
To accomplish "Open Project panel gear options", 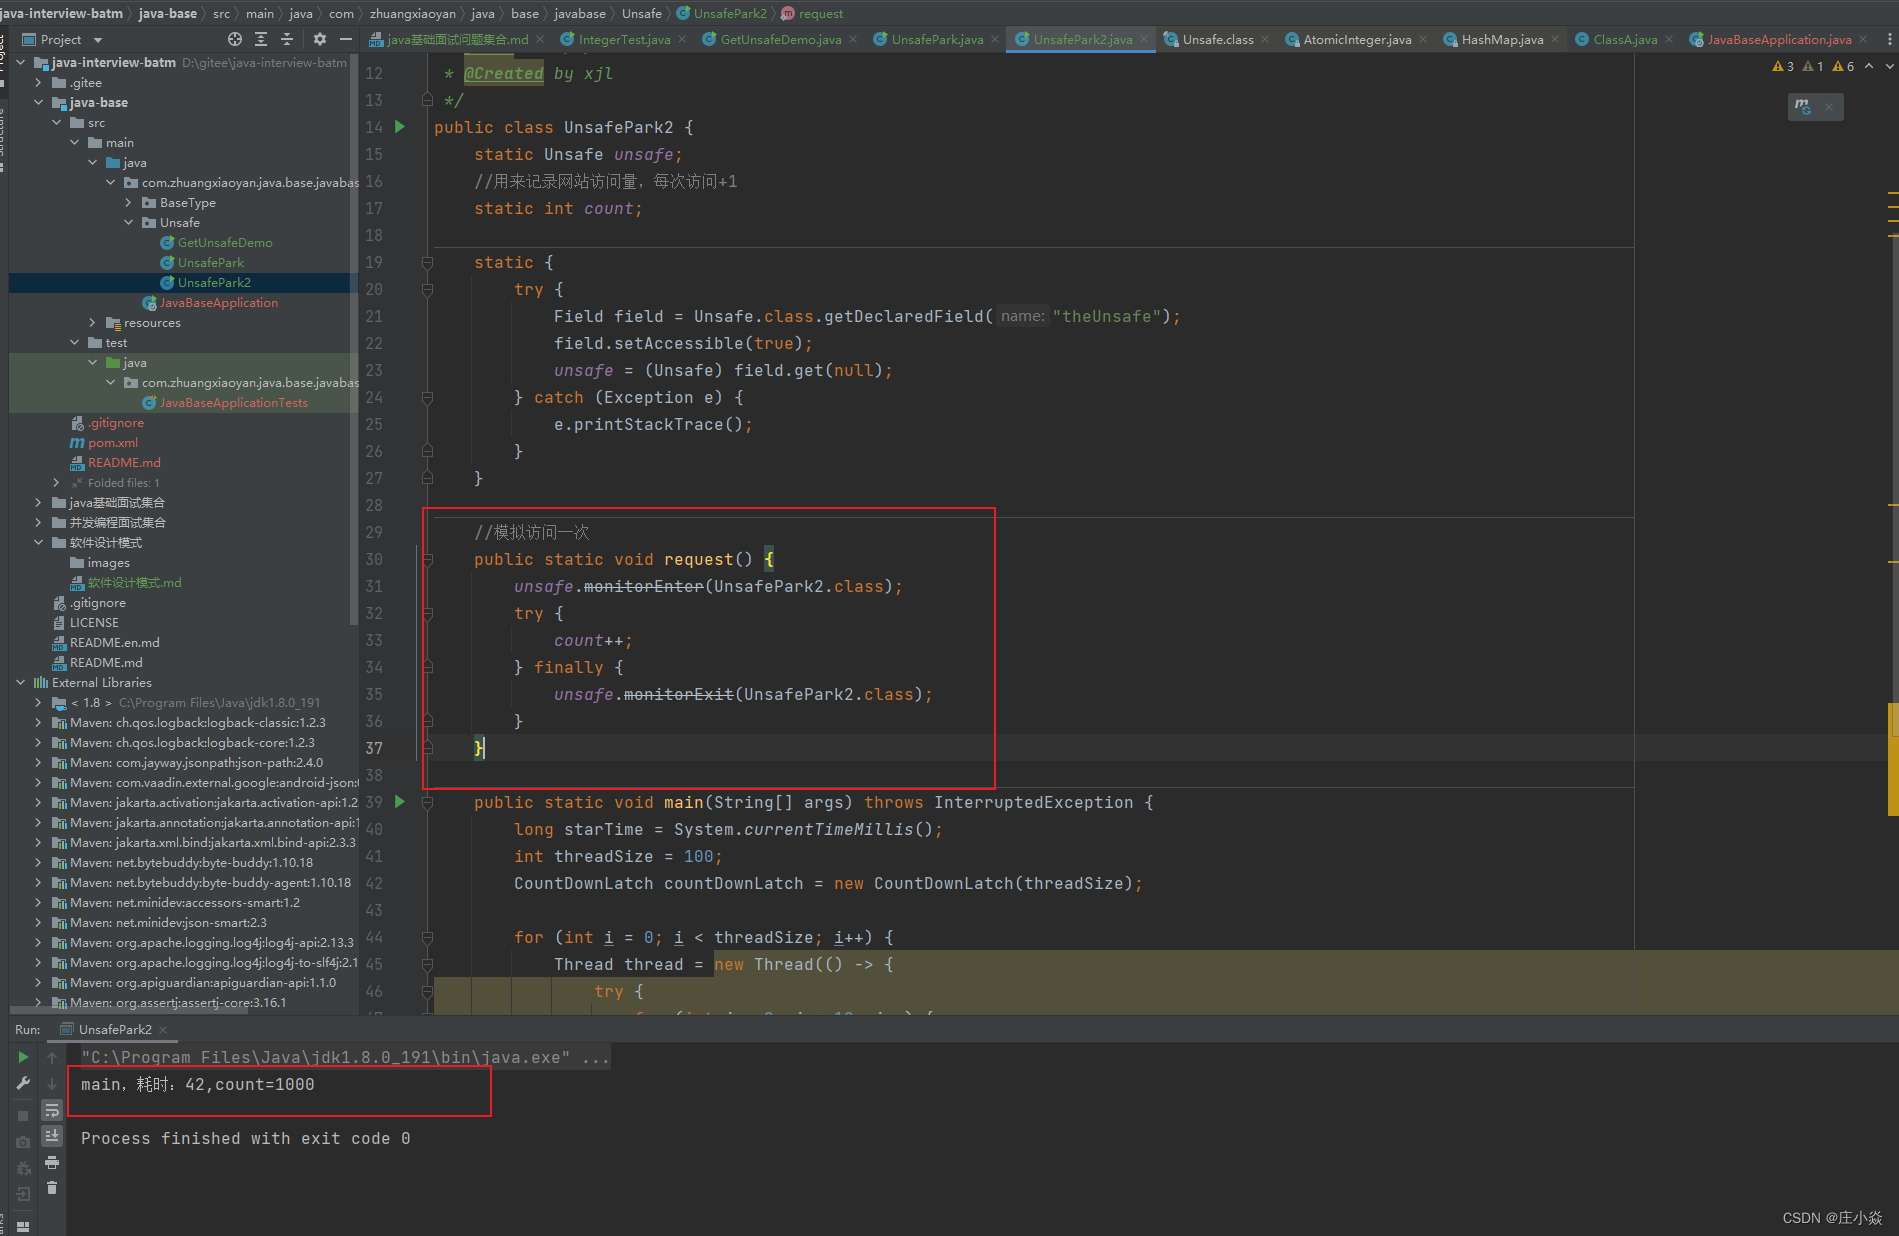I will 320,39.
